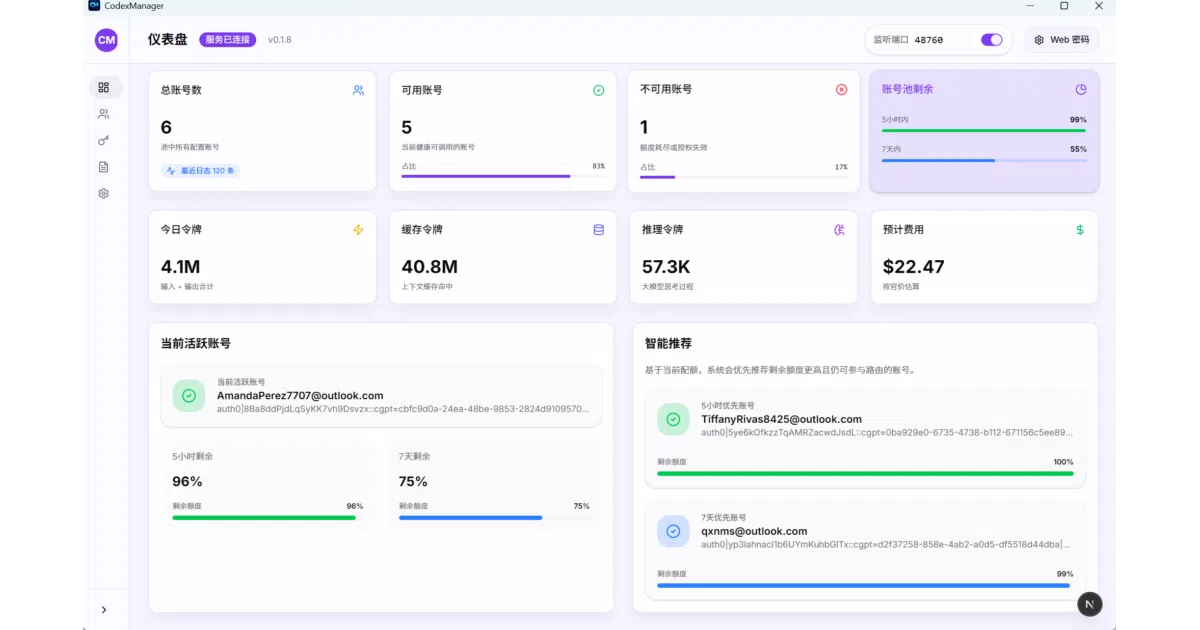Open the key icon in sidebar
This screenshot has height=630, width=1200.
(104, 141)
